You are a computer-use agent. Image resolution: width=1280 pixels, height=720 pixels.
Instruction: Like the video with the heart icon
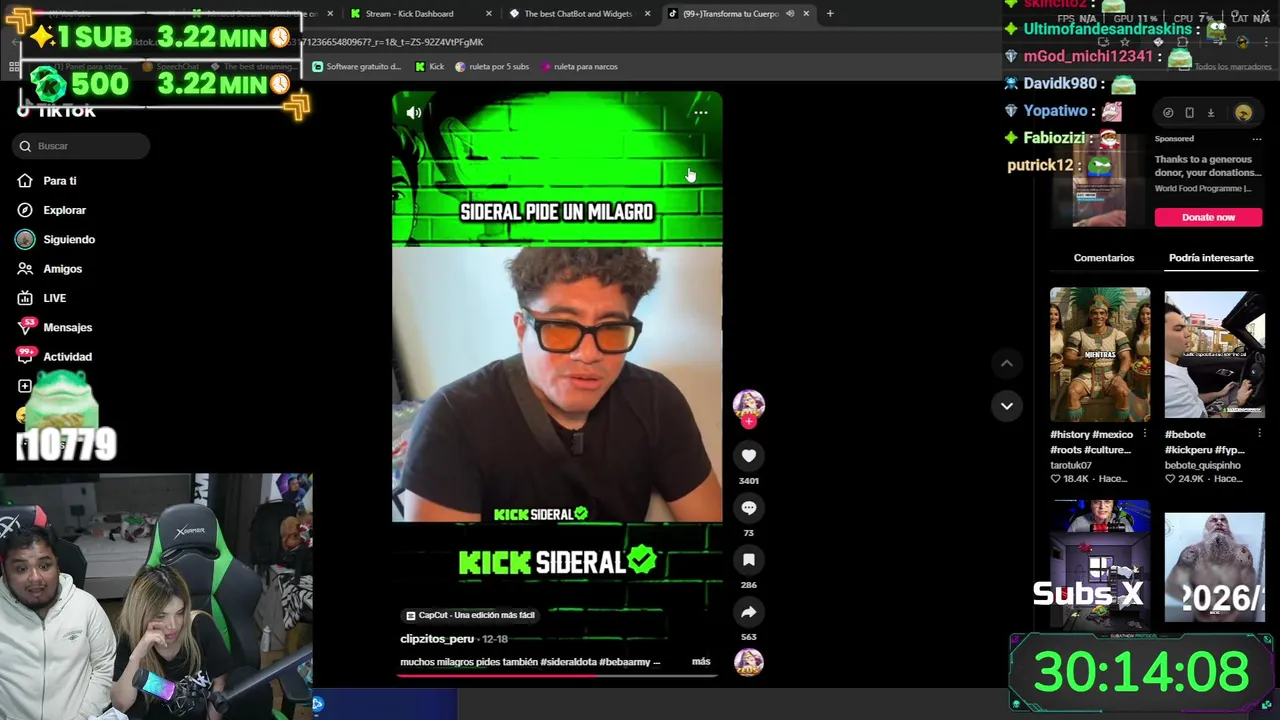pyautogui.click(x=748, y=456)
